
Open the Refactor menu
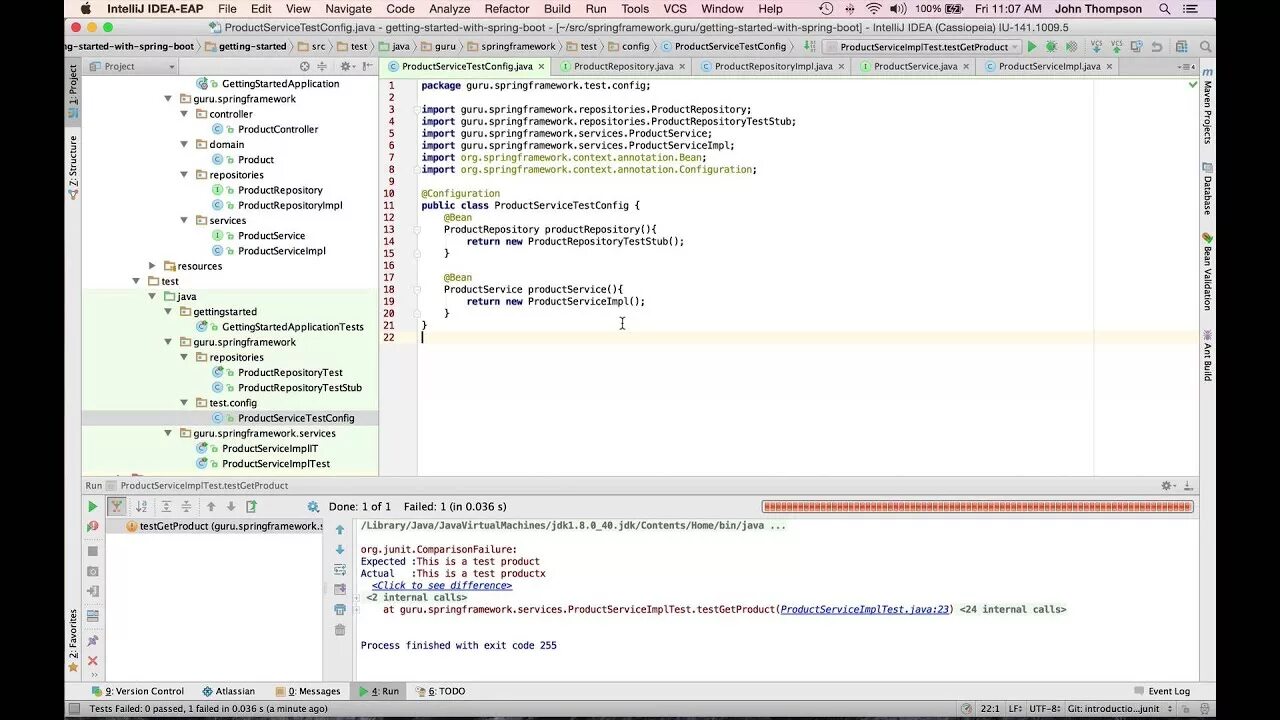point(507,9)
